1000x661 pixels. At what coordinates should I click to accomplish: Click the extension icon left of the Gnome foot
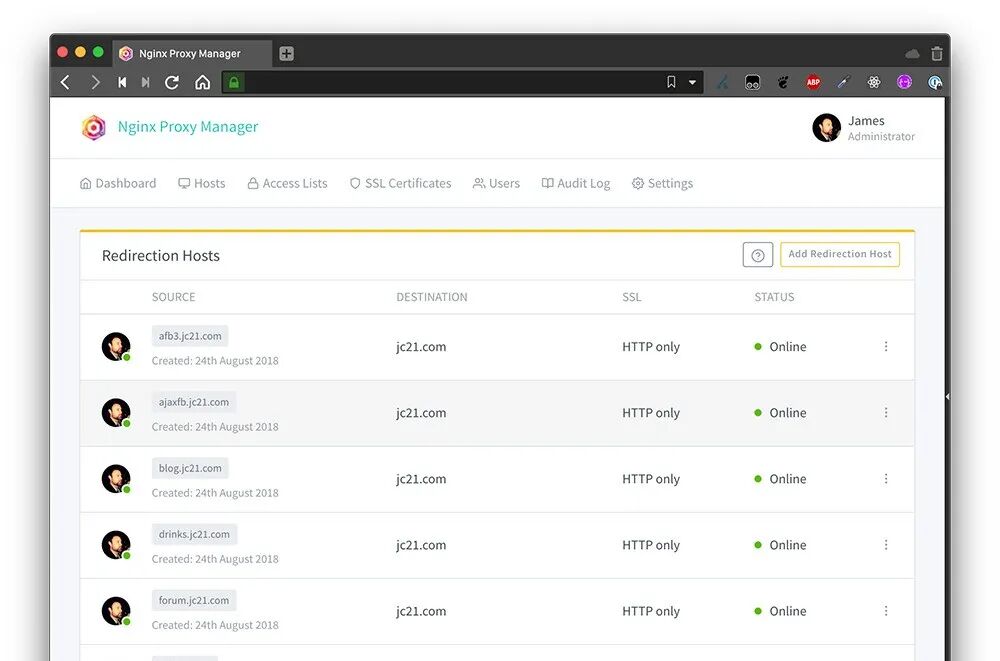753,82
